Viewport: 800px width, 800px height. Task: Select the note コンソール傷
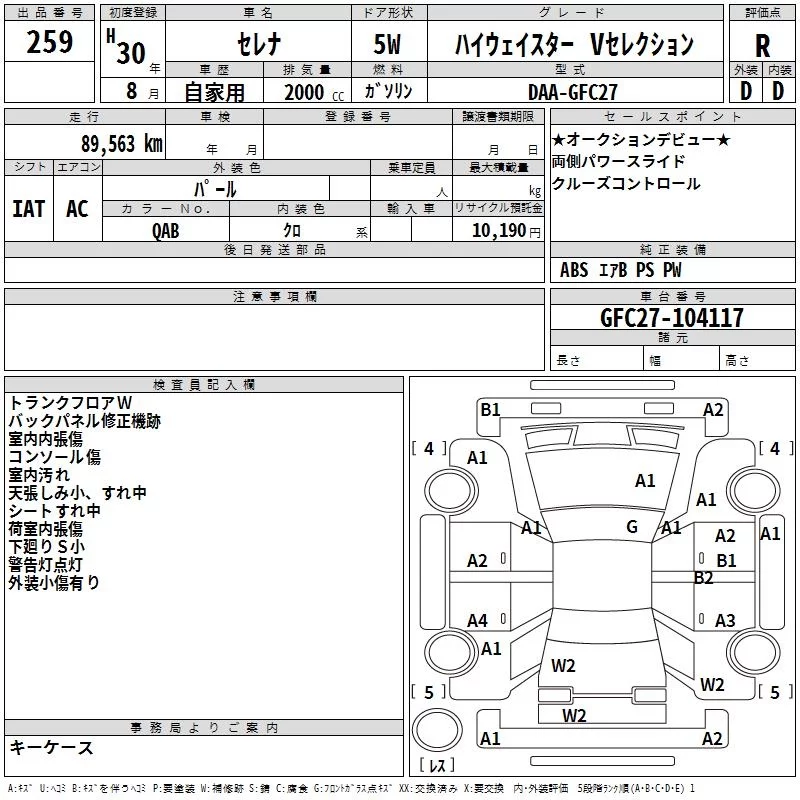tap(55, 457)
